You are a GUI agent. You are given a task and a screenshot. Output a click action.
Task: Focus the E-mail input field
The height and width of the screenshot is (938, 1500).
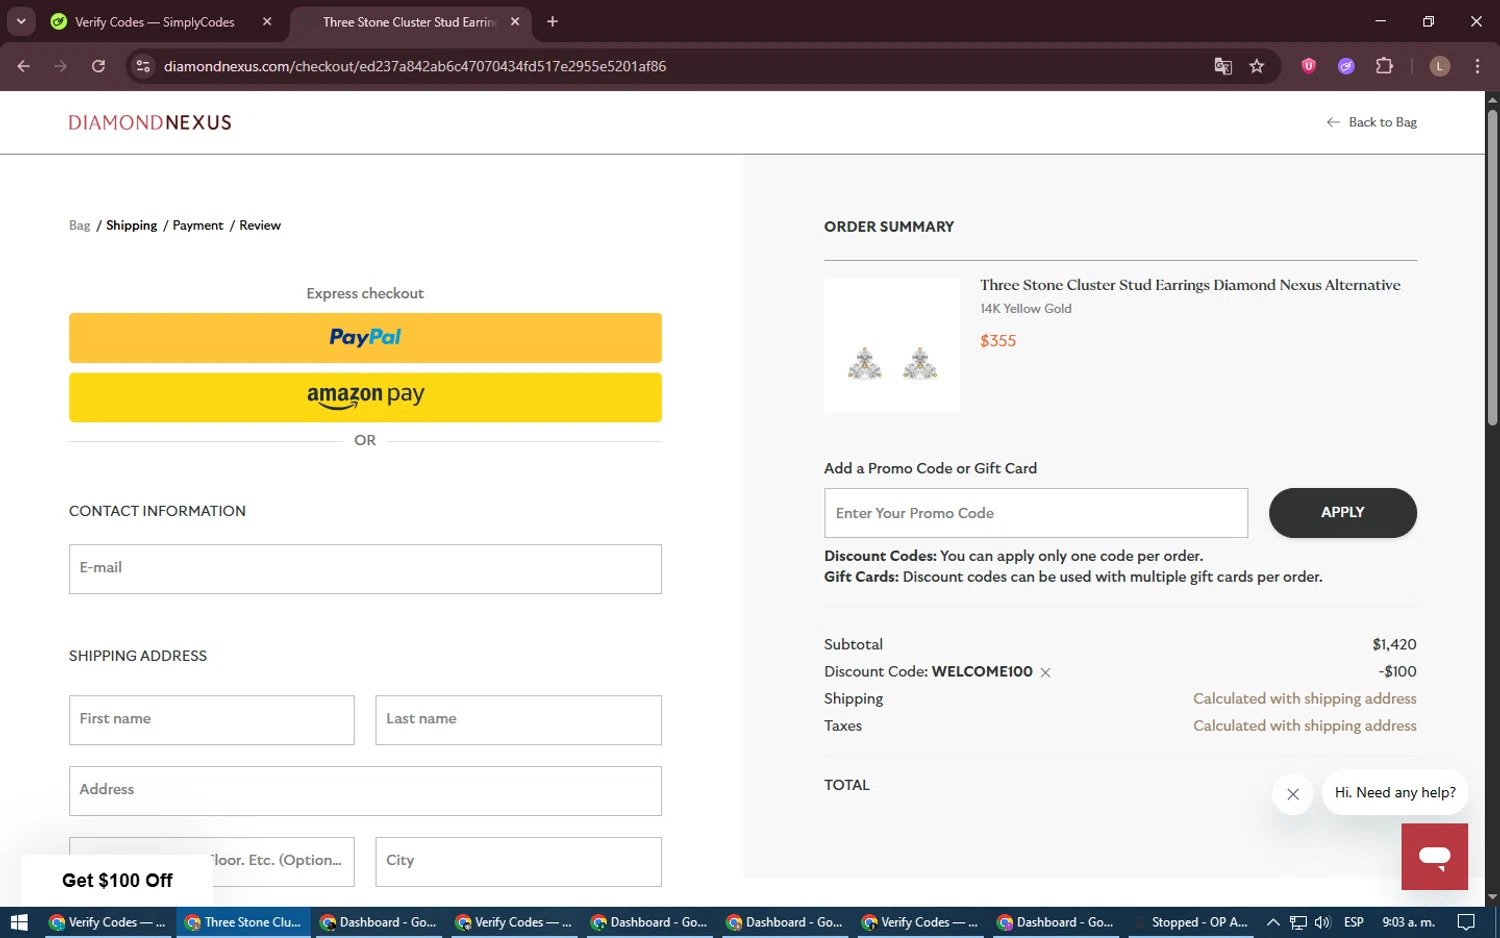point(365,569)
